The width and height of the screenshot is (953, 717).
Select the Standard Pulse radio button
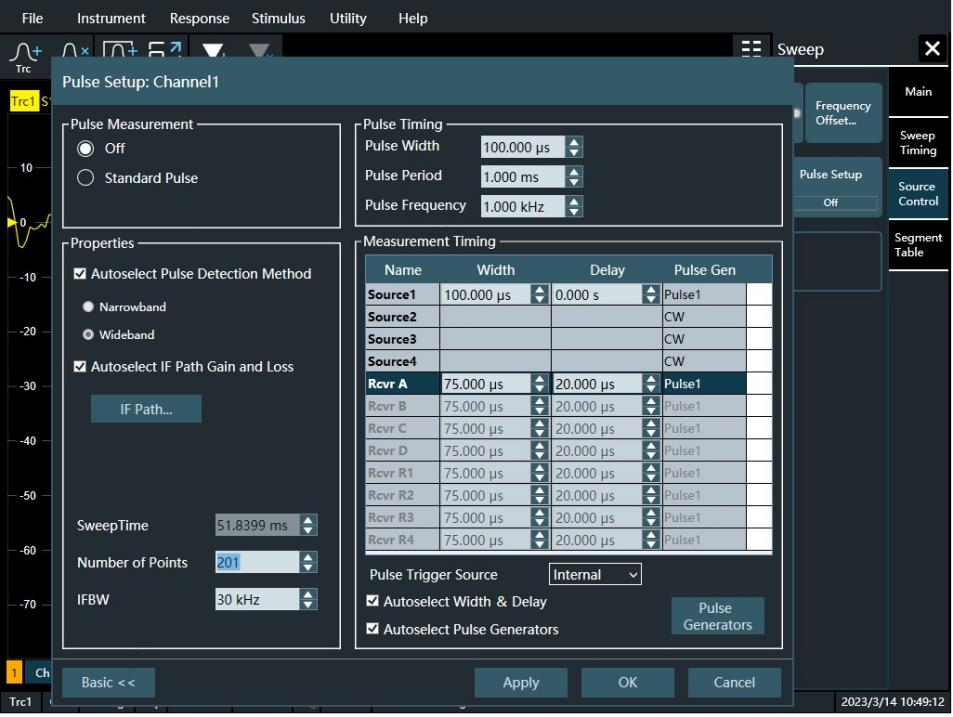click(86, 178)
